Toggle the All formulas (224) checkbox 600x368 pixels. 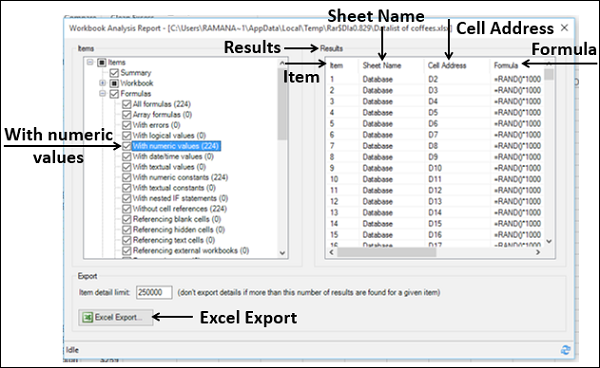coord(127,104)
